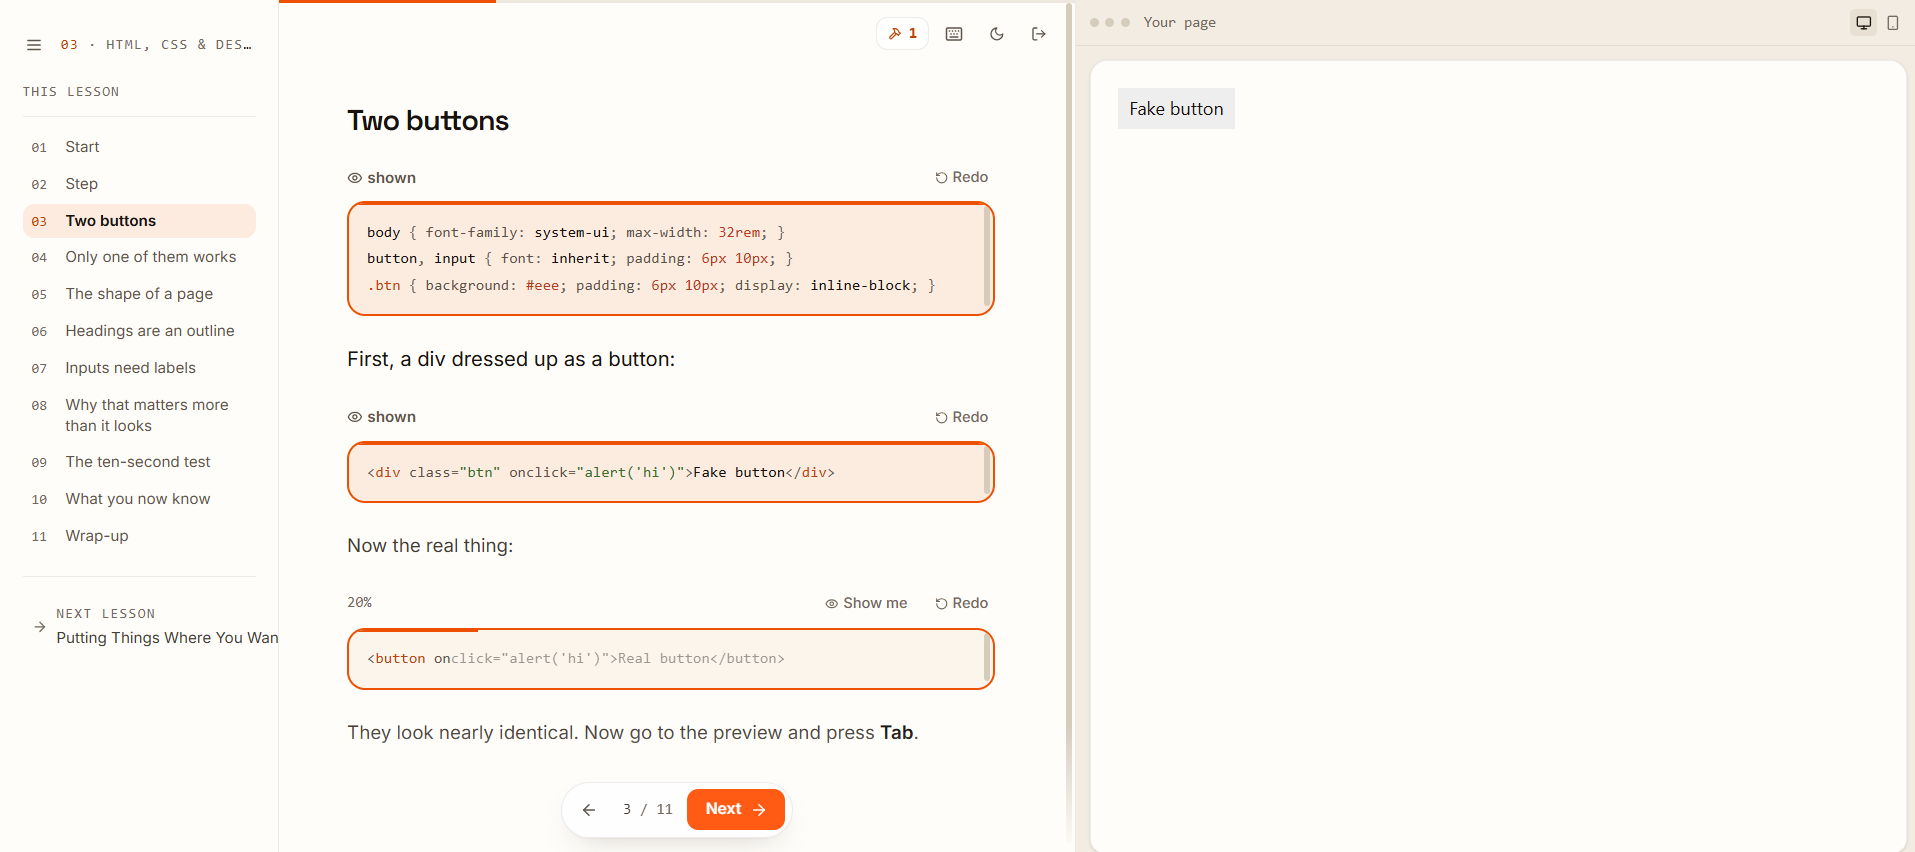Open the hamburger menu in the sidebar
This screenshot has height=852, width=1915.
[34, 45]
